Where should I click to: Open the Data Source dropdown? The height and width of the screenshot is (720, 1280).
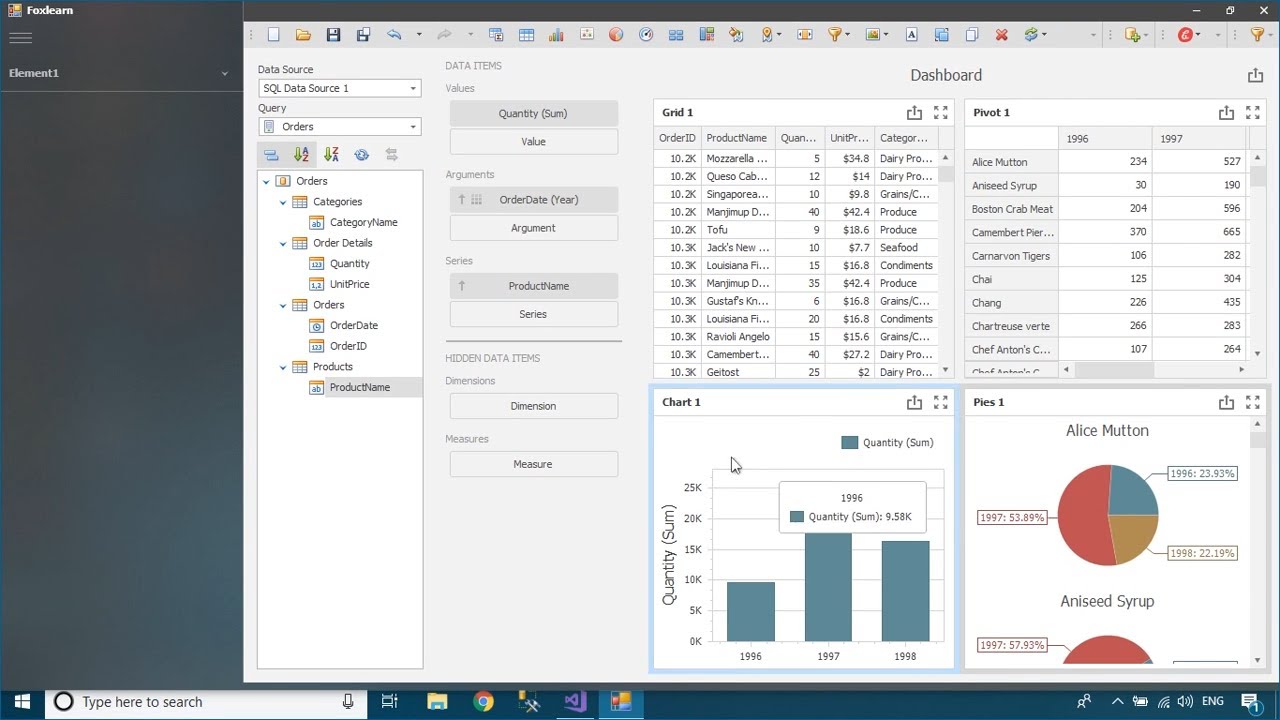coord(412,88)
